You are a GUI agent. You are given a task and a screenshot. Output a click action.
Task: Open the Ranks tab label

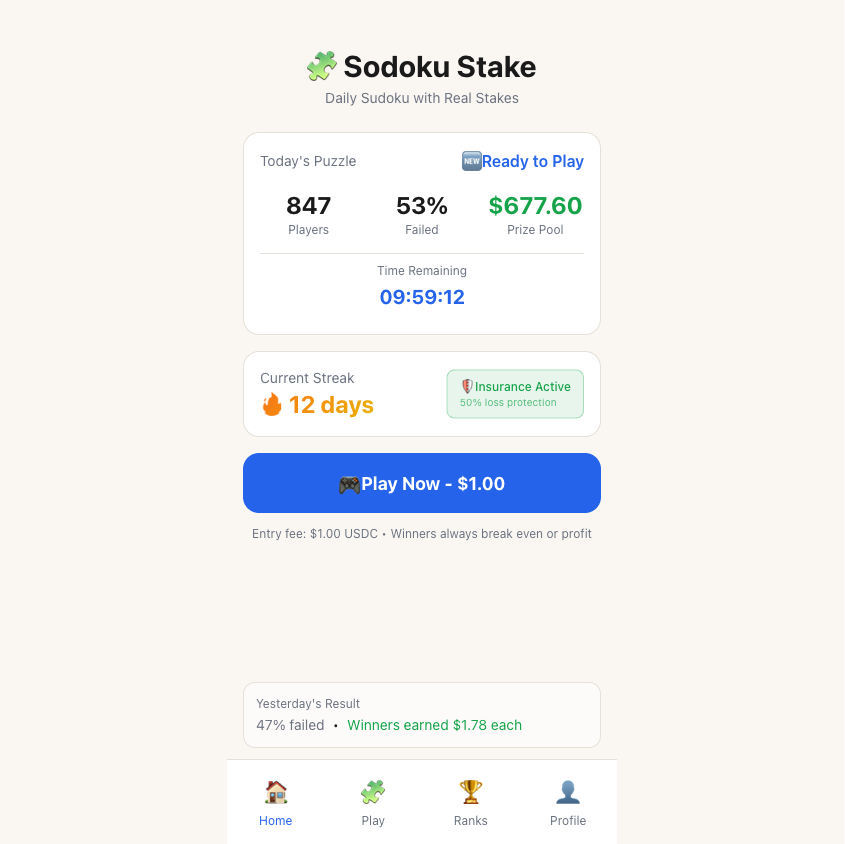(470, 821)
